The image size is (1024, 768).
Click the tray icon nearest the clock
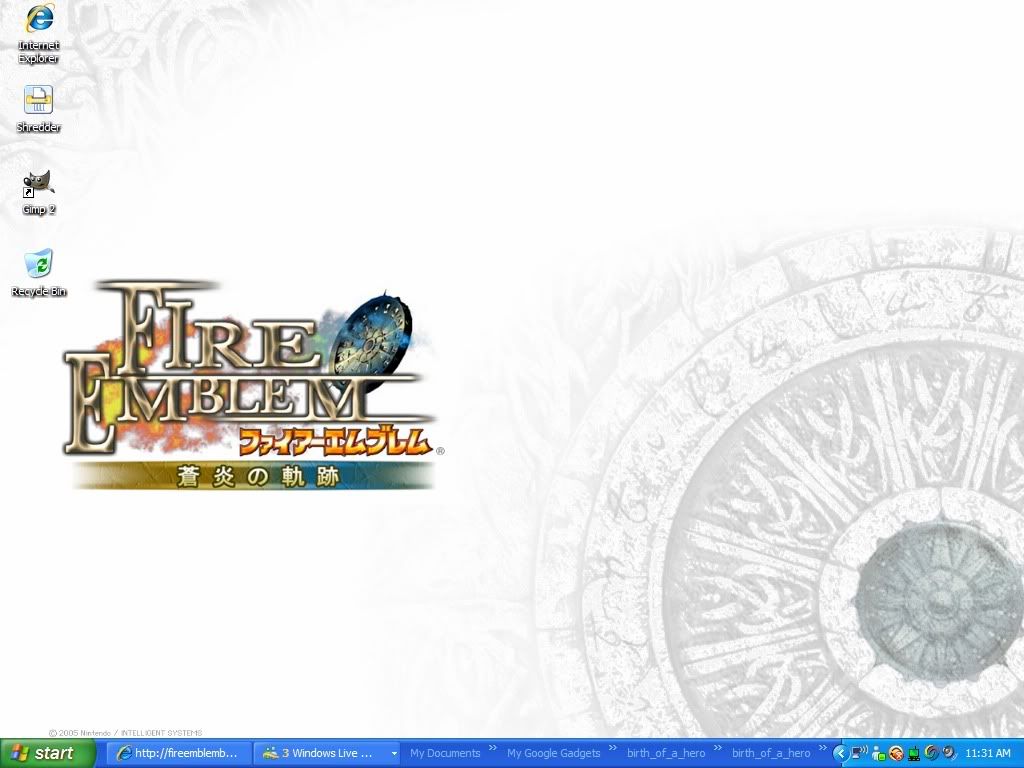point(949,753)
